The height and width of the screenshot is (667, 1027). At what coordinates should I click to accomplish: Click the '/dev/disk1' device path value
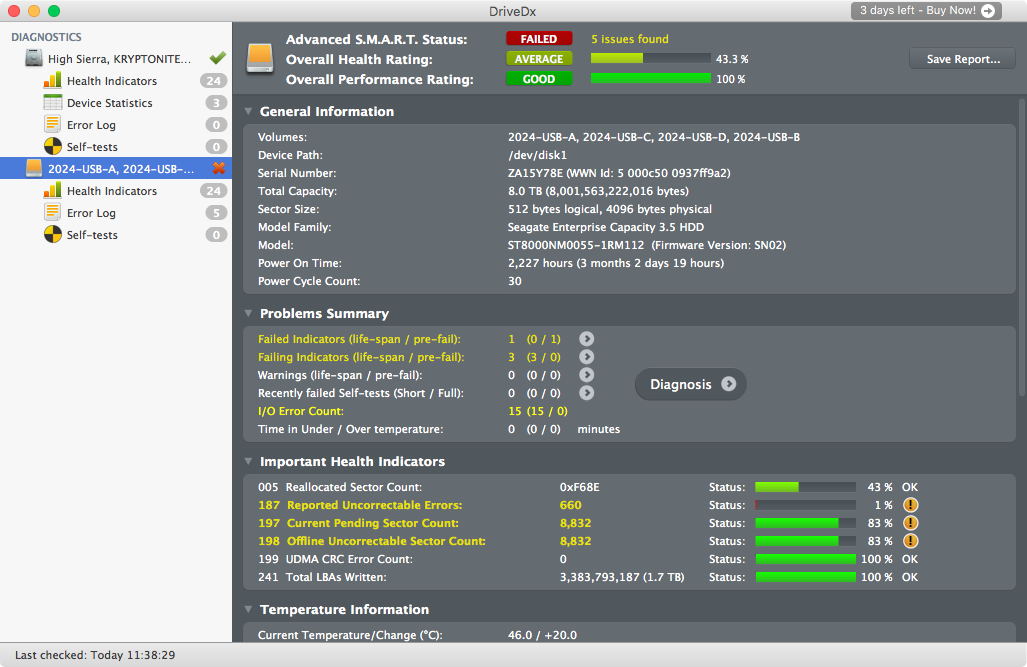click(537, 155)
